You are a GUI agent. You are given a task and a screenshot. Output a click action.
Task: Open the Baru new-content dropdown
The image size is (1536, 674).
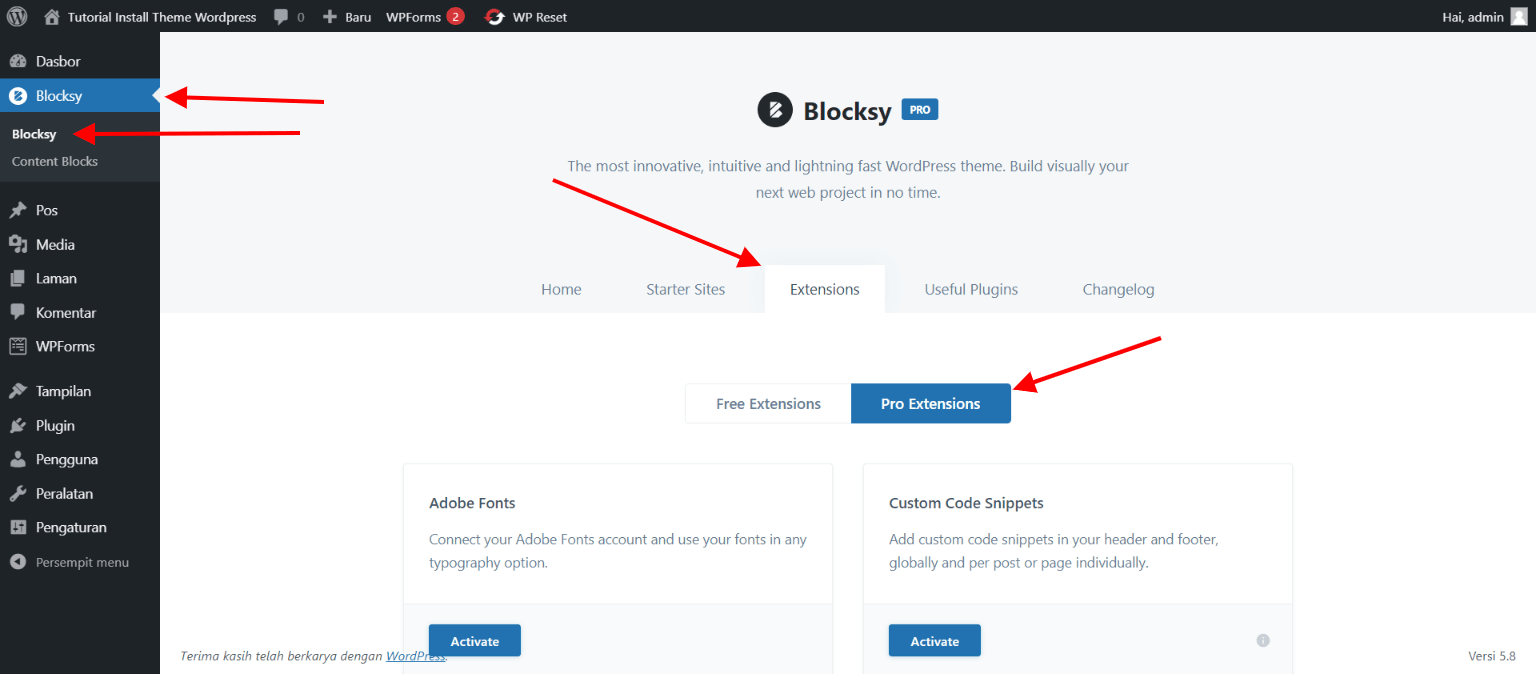point(345,16)
